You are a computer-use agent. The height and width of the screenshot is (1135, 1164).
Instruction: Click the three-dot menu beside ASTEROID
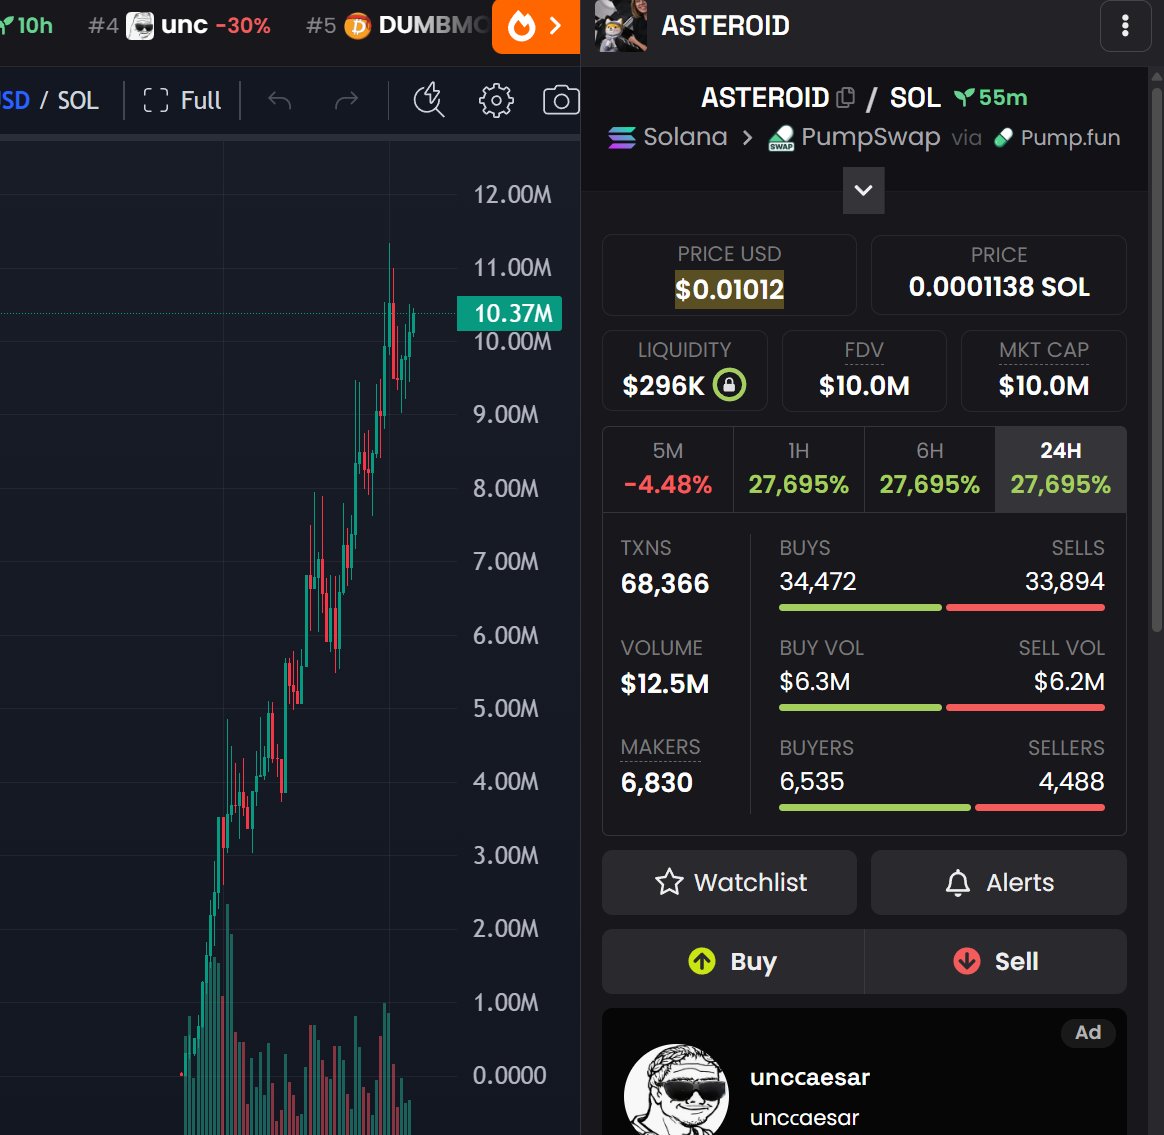[x=1125, y=26]
